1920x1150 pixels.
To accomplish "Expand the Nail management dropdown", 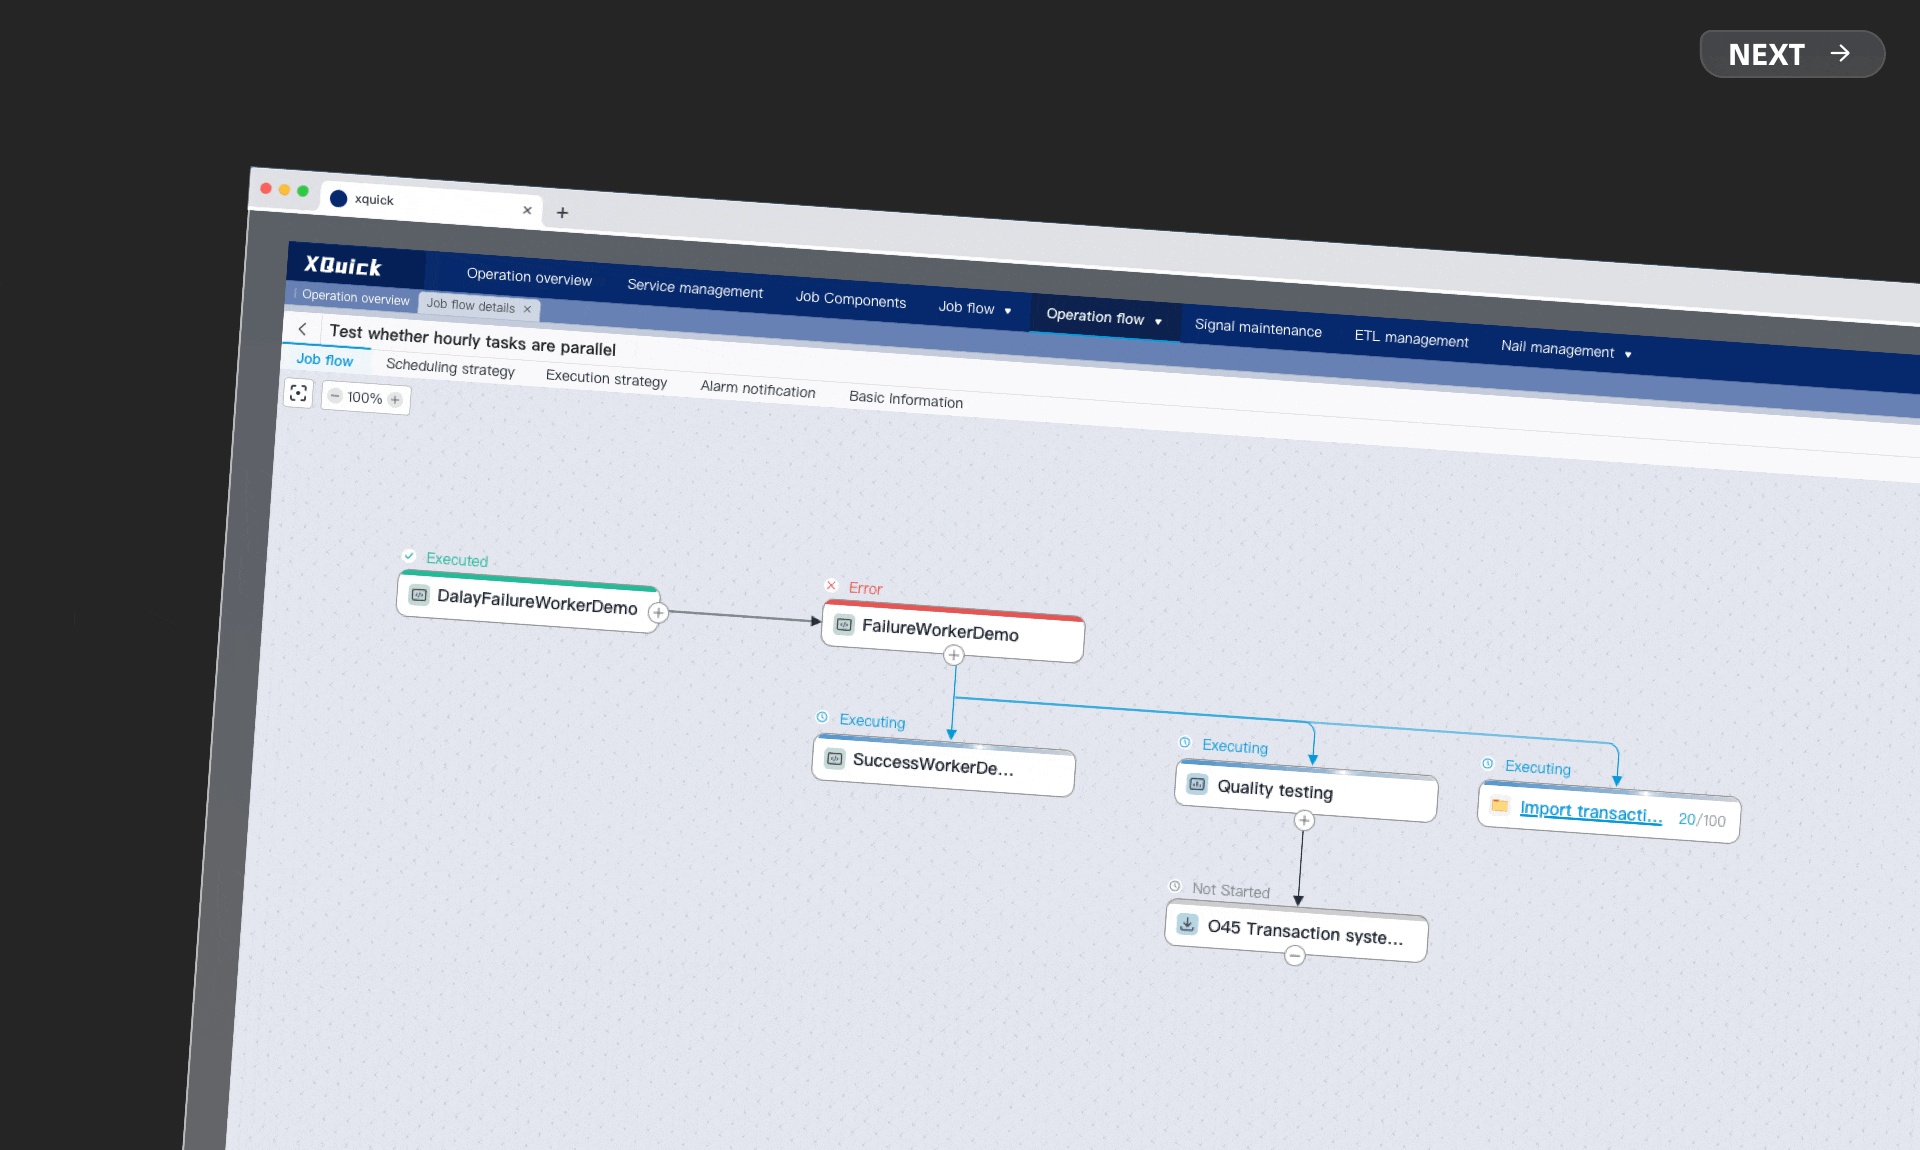I will tap(1566, 349).
